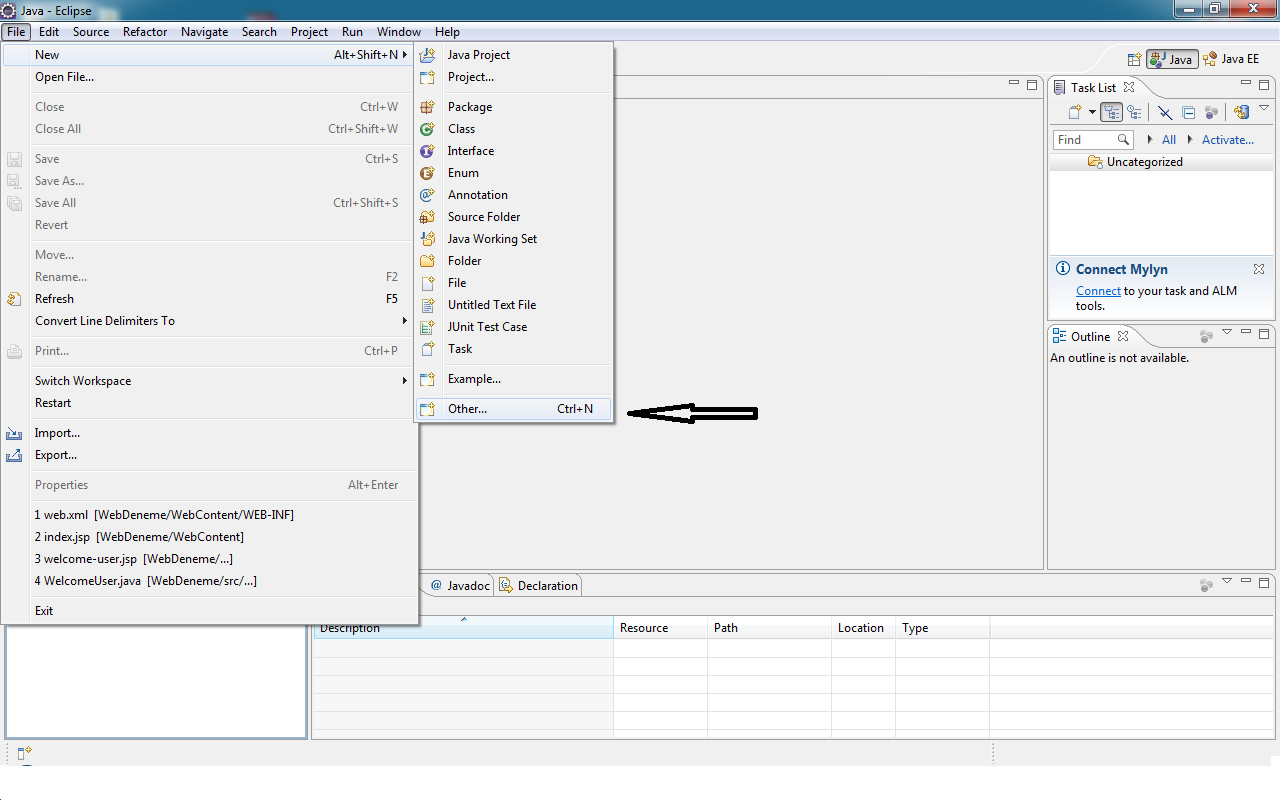This screenshot has width=1280, height=800.
Task: Click Collapse All in Task List toolbar
Action: pos(1188,113)
